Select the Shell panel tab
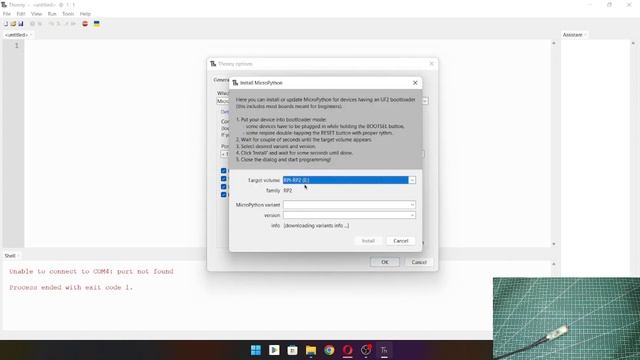This screenshot has height=360, width=640. click(10, 256)
